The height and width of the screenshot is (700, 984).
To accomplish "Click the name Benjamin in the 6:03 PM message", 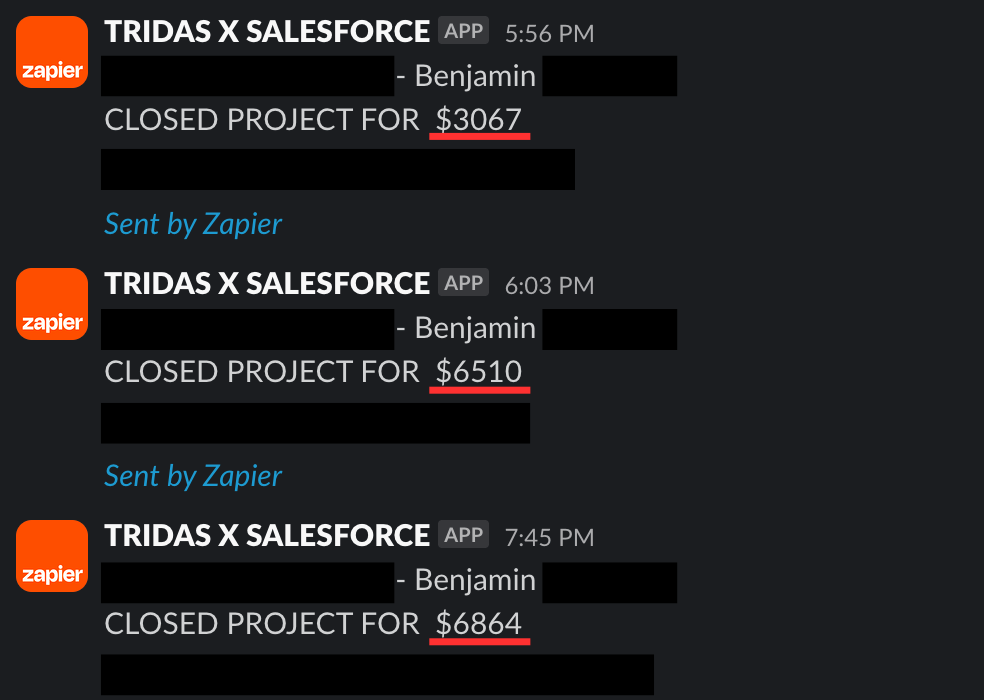I will tap(475, 328).
